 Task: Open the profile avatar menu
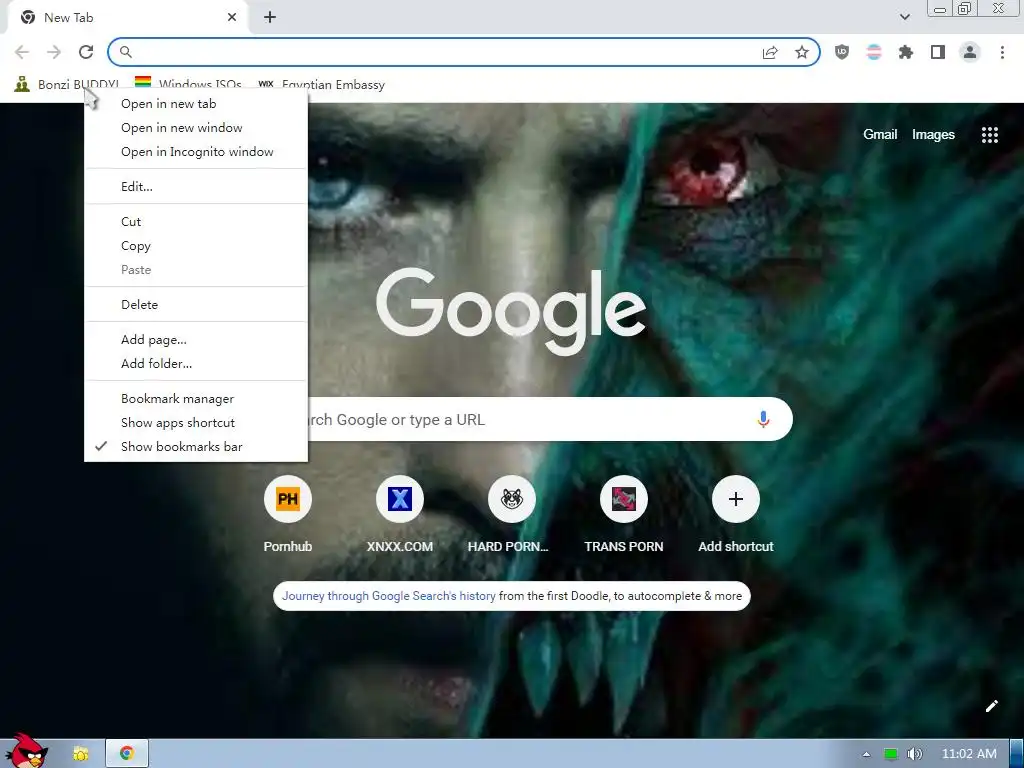pyautogui.click(x=970, y=52)
